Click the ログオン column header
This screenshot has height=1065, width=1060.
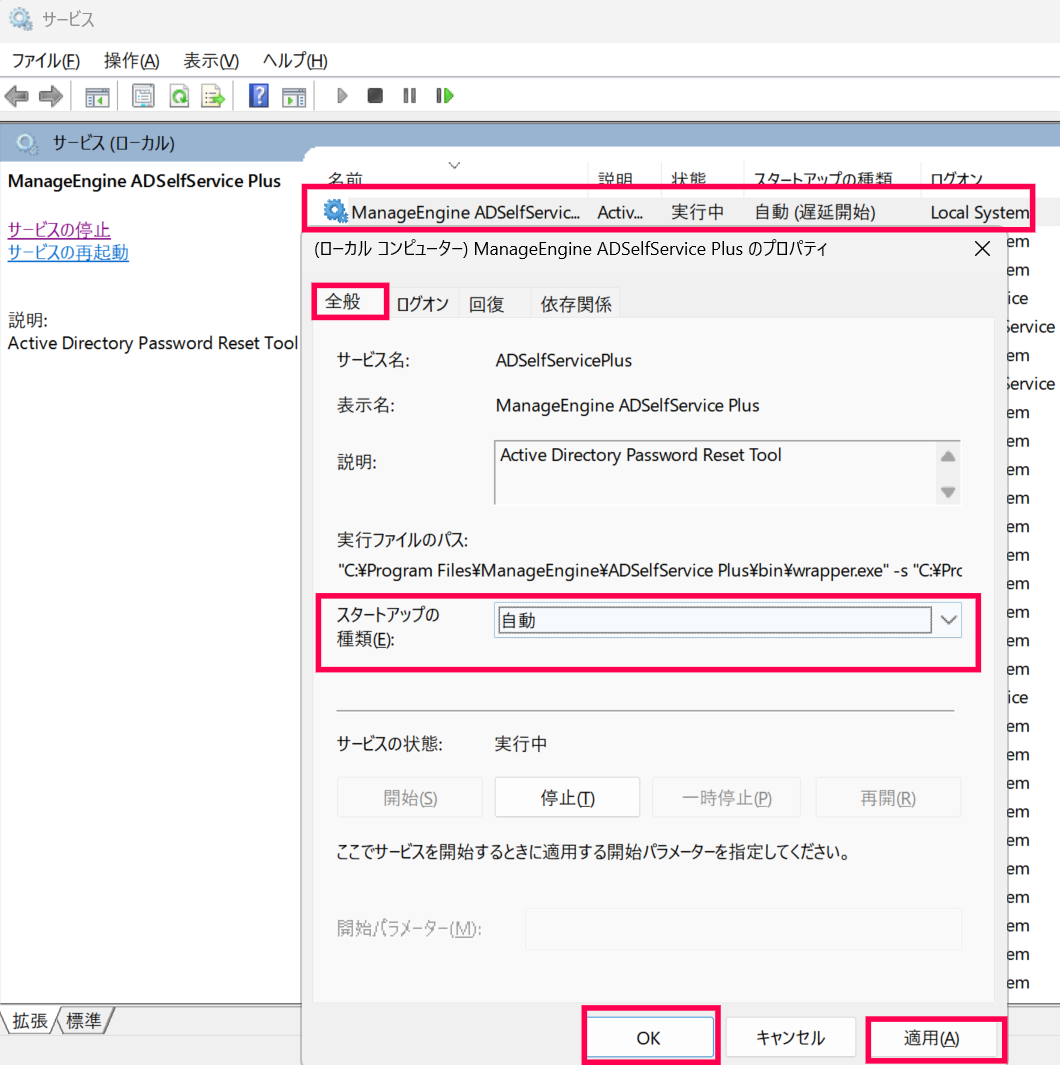click(x=957, y=178)
